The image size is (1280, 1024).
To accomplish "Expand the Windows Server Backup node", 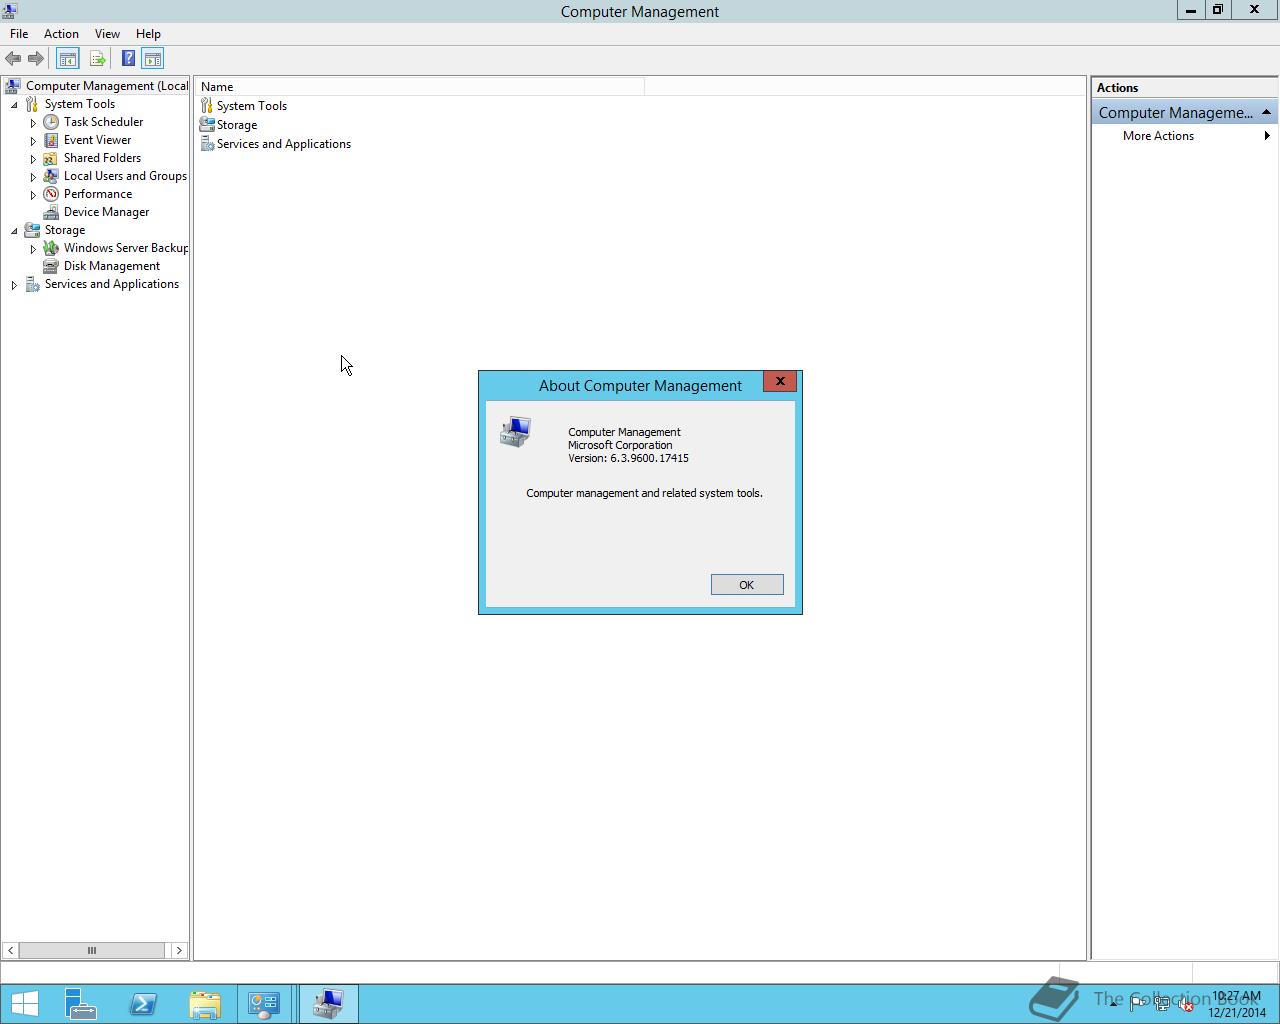I will (33, 249).
